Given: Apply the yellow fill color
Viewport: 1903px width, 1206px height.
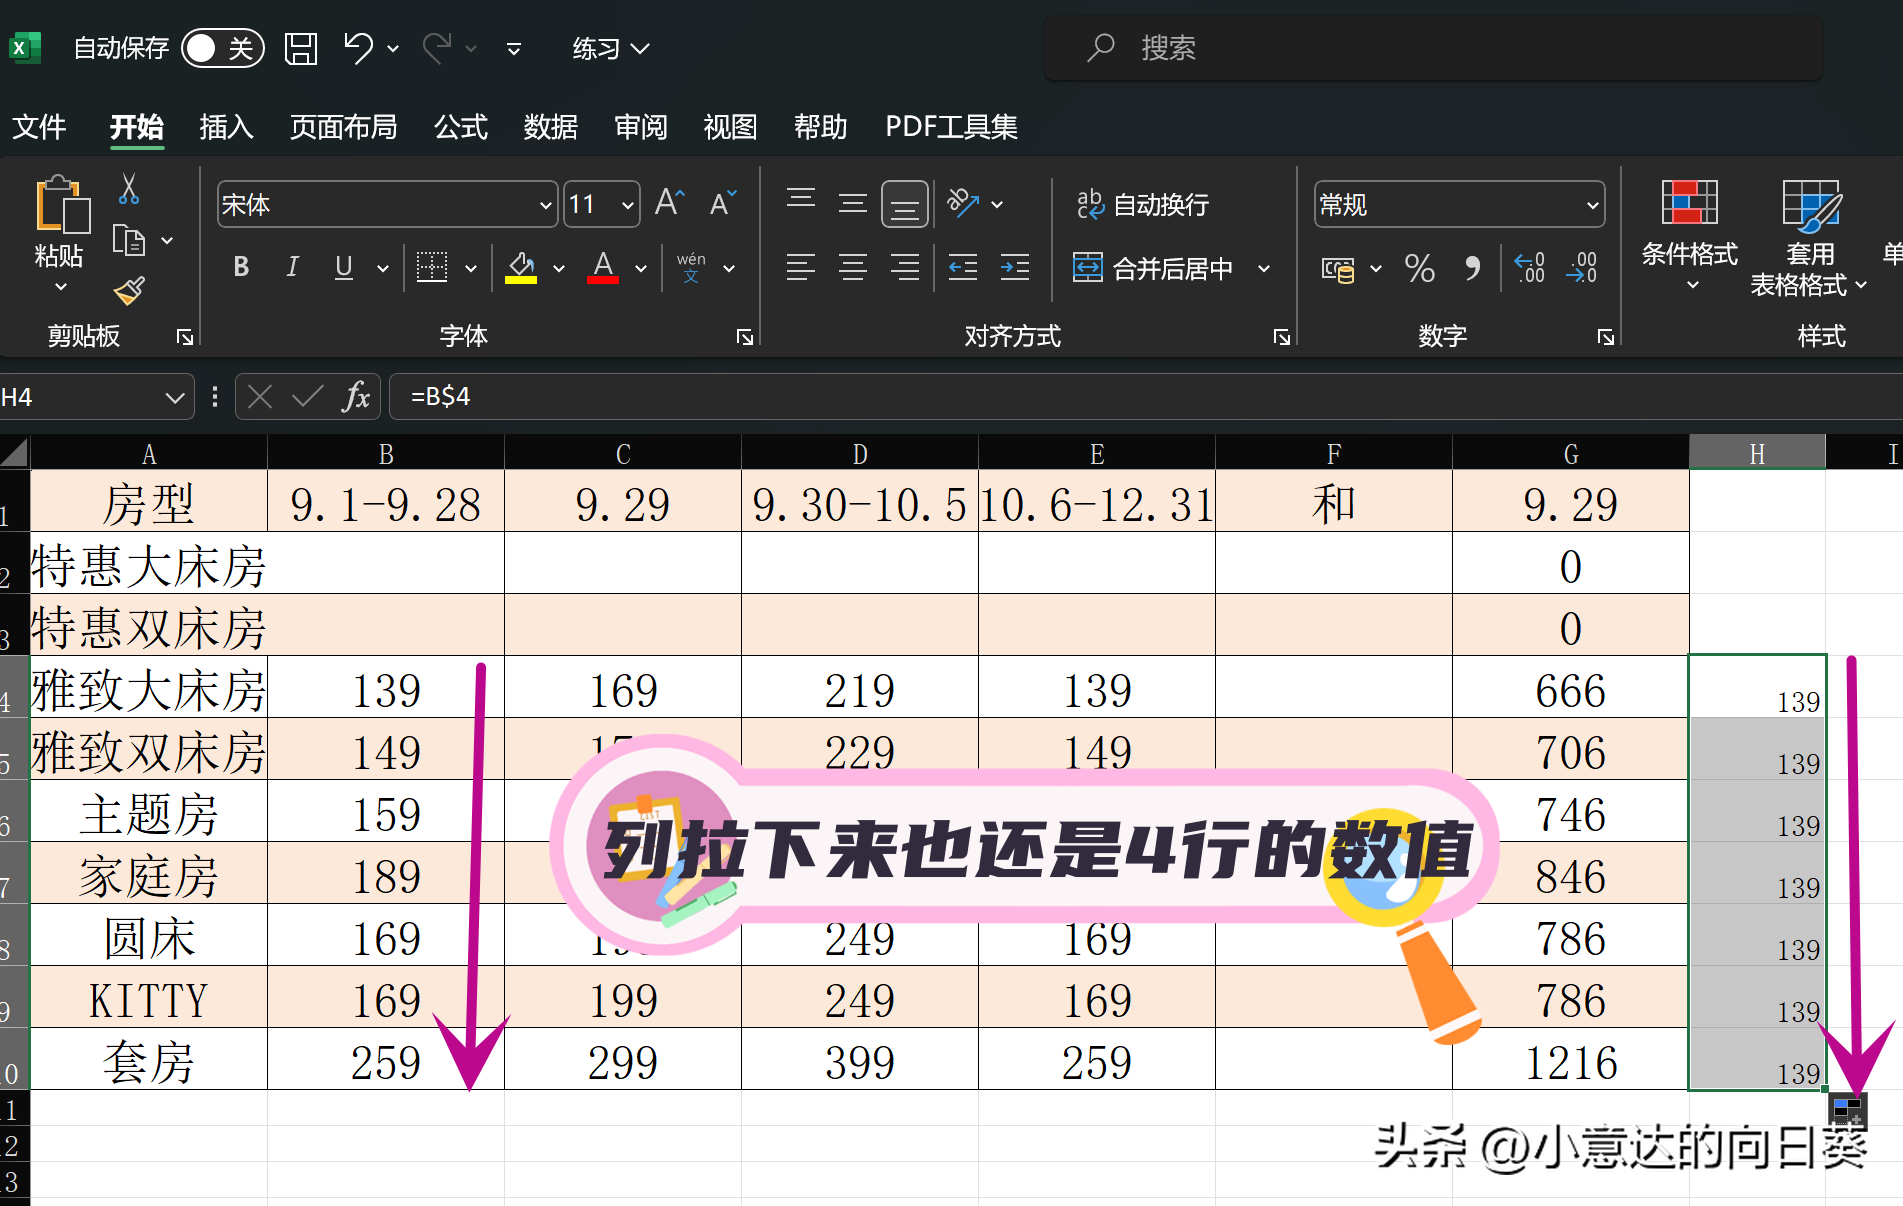Looking at the screenshot, I should [521, 267].
